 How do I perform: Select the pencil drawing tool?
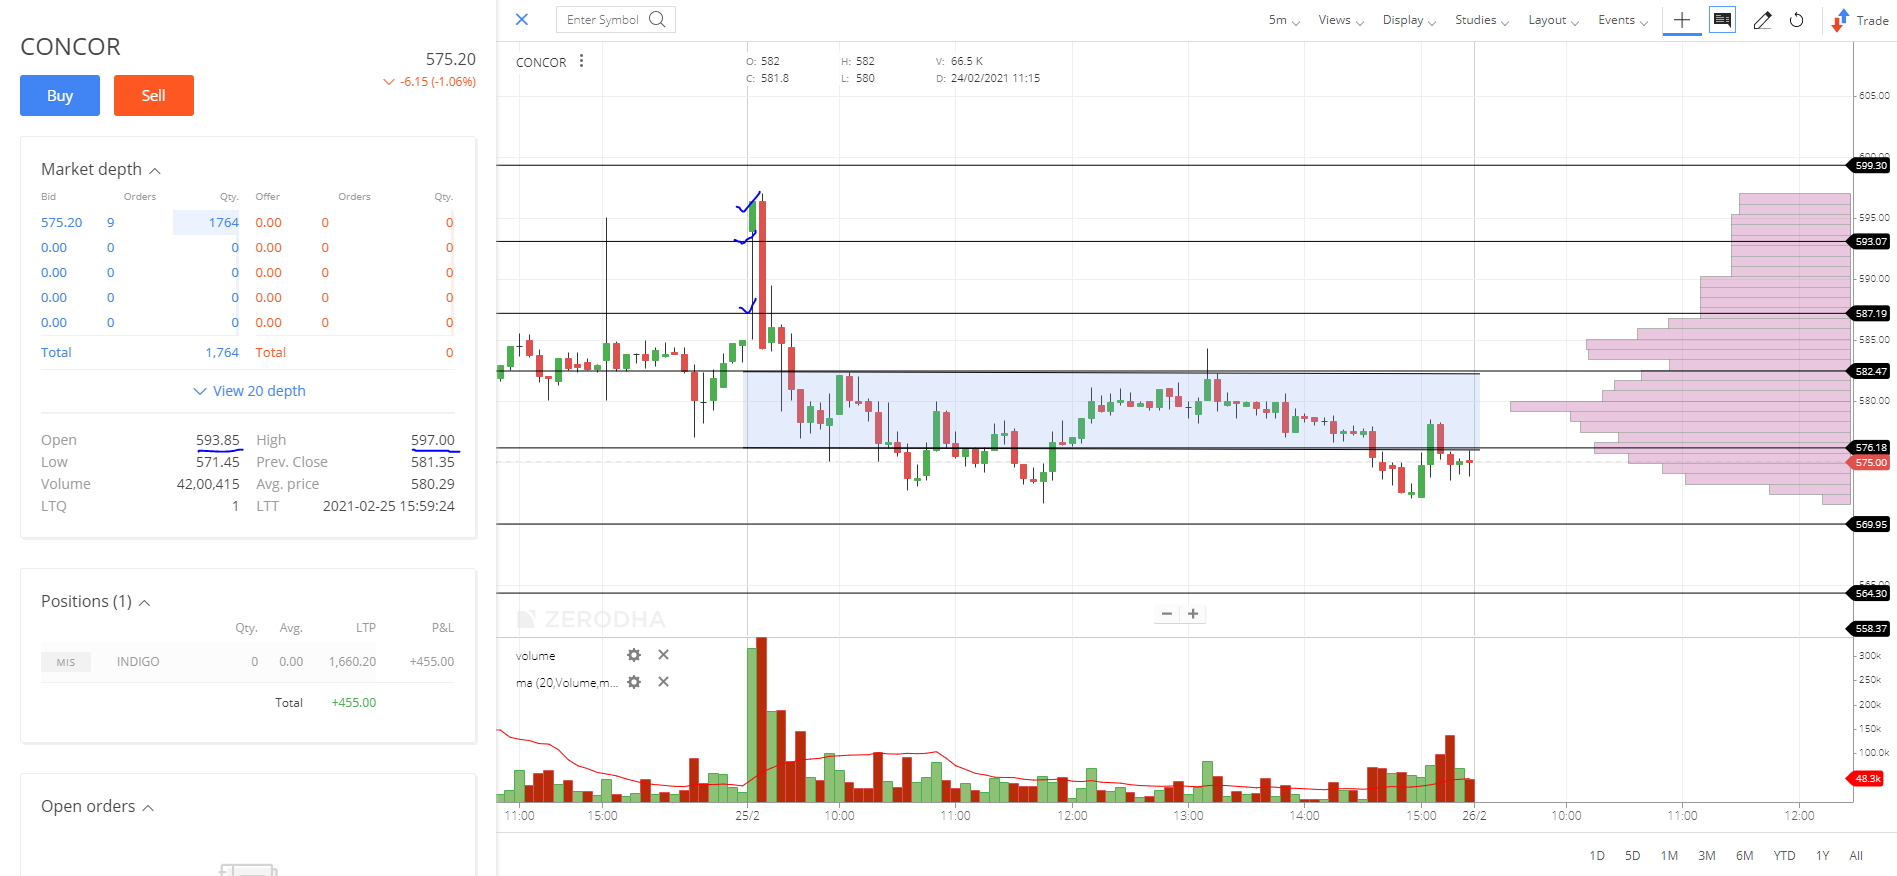coord(1762,20)
